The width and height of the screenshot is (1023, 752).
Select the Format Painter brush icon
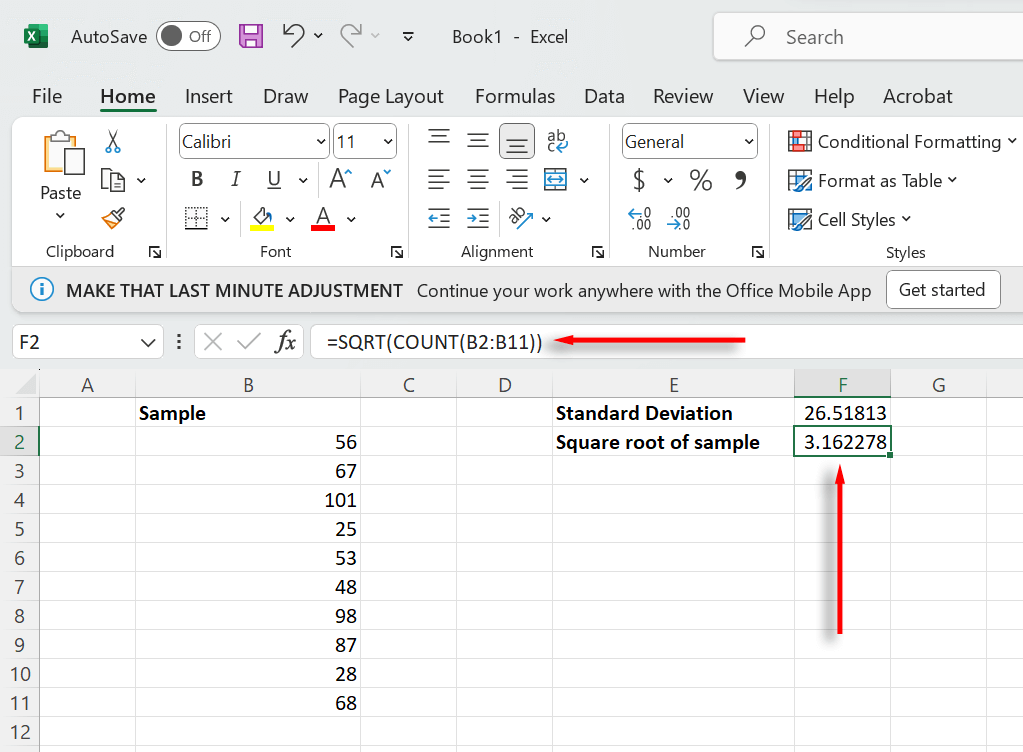pyautogui.click(x=112, y=218)
